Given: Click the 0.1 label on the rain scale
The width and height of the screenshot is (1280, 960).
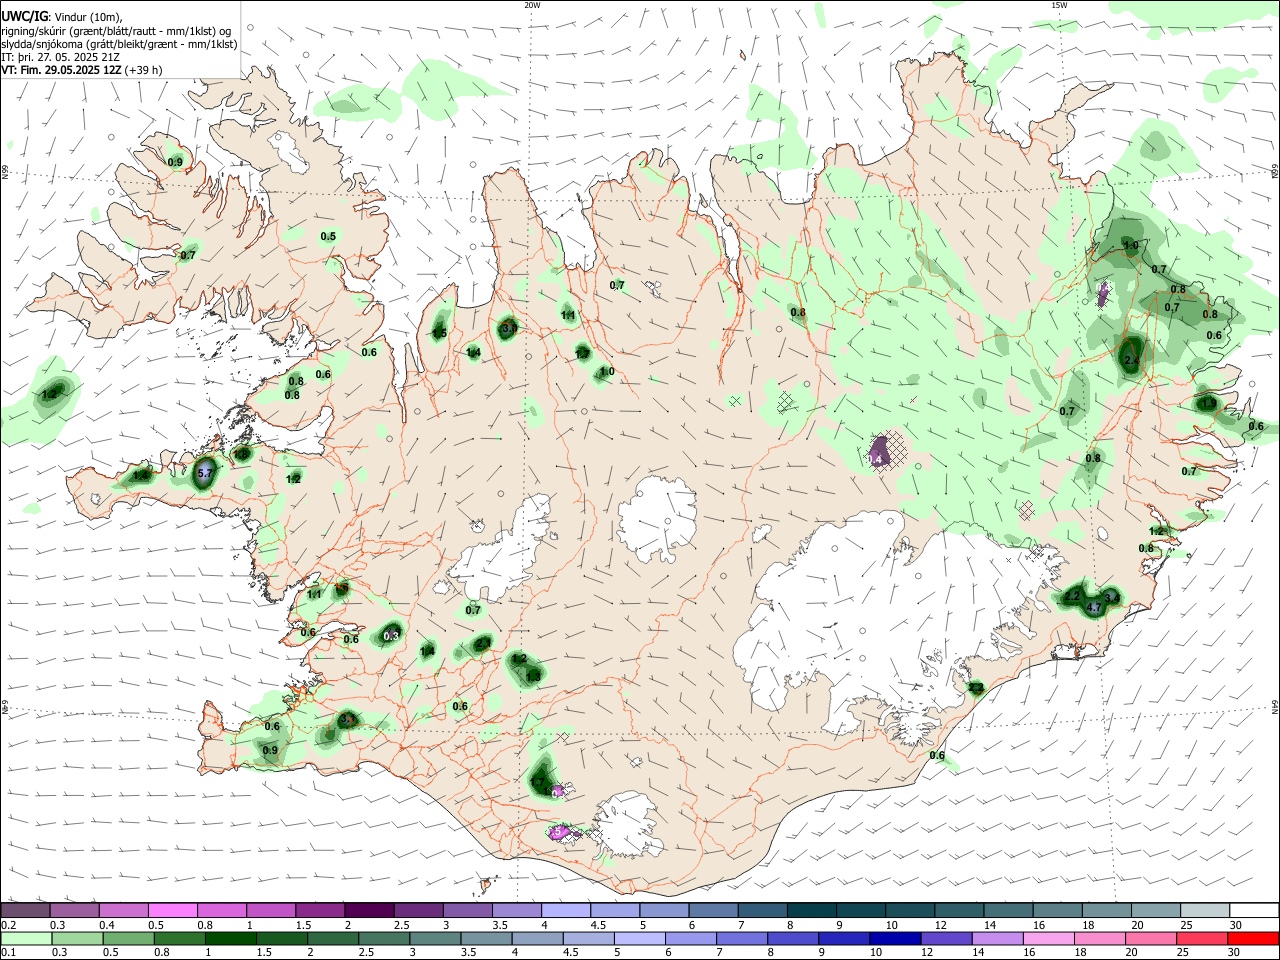Looking at the screenshot, I should tap(8, 953).
